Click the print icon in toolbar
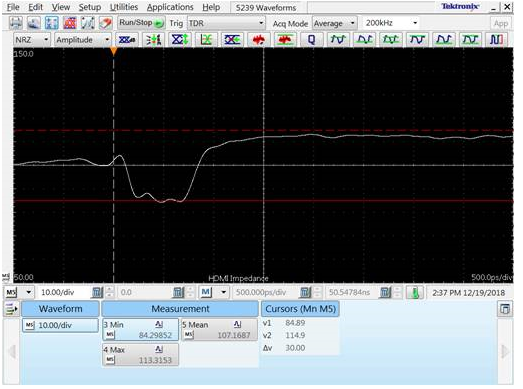Screen dimensions: 523x389 [15, 23]
